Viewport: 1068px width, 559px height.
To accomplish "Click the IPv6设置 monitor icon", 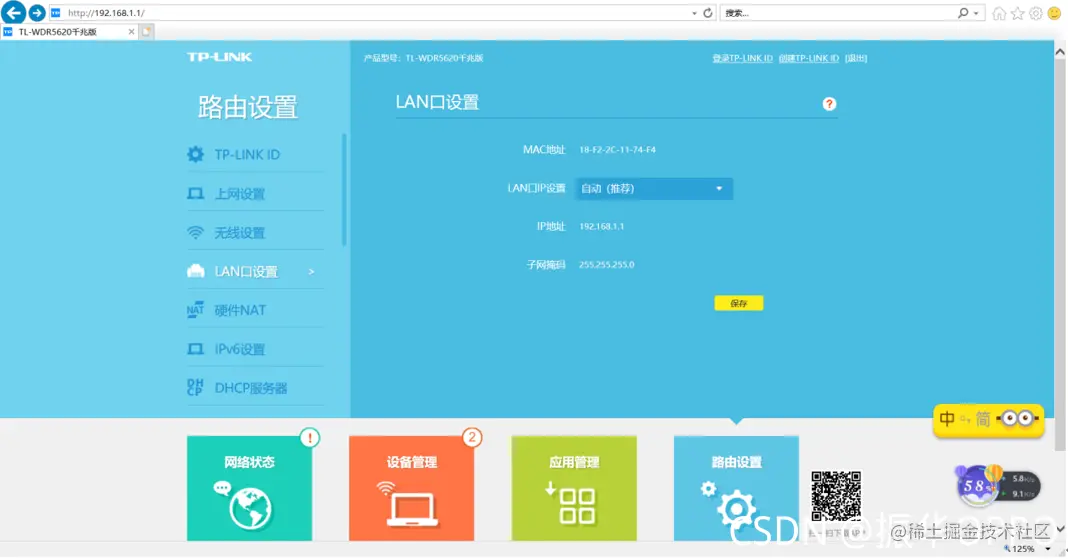I will [x=195, y=349].
